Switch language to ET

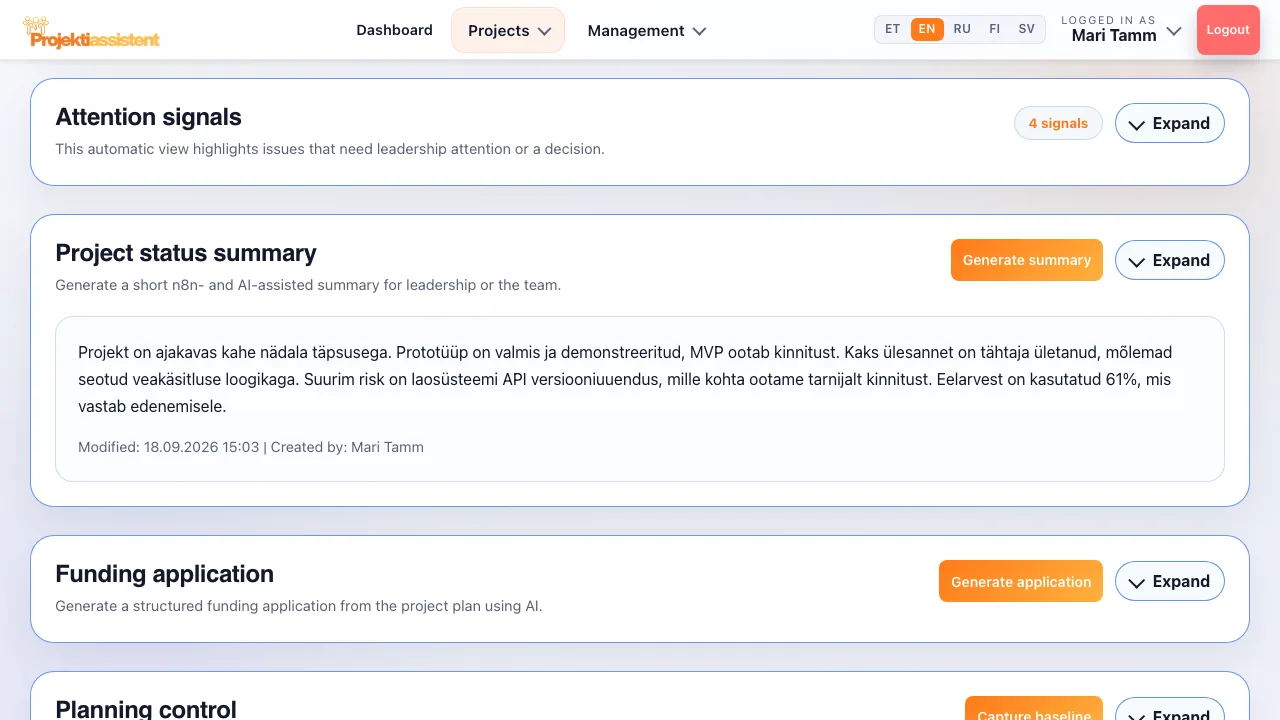(893, 29)
